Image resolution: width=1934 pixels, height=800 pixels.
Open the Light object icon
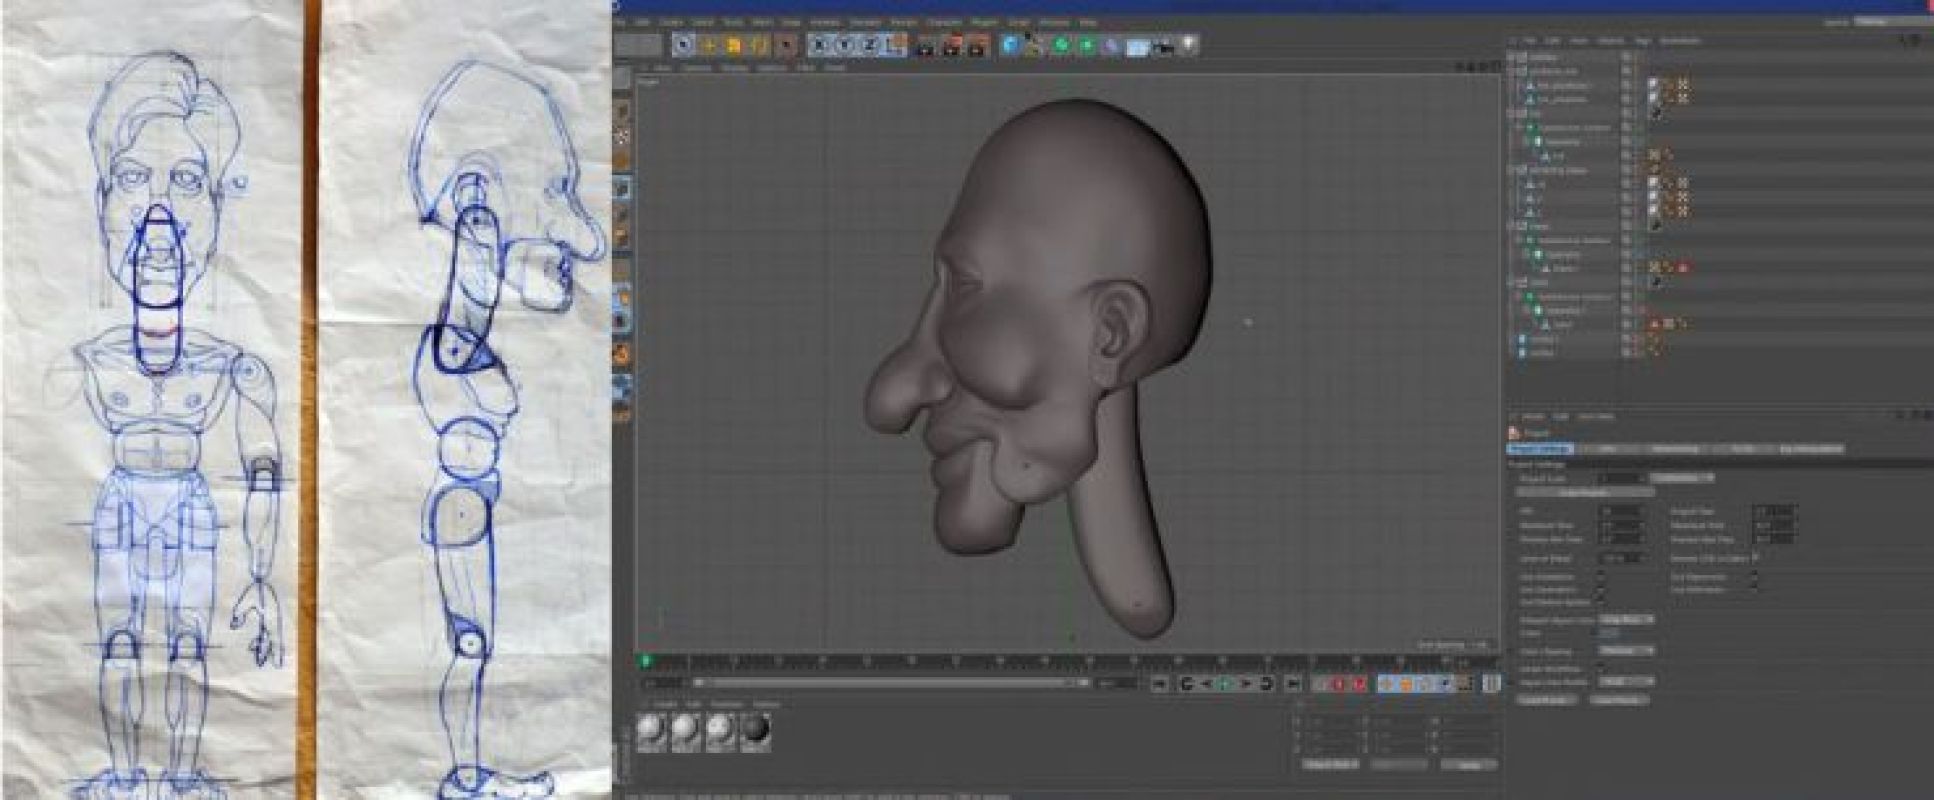(1188, 45)
